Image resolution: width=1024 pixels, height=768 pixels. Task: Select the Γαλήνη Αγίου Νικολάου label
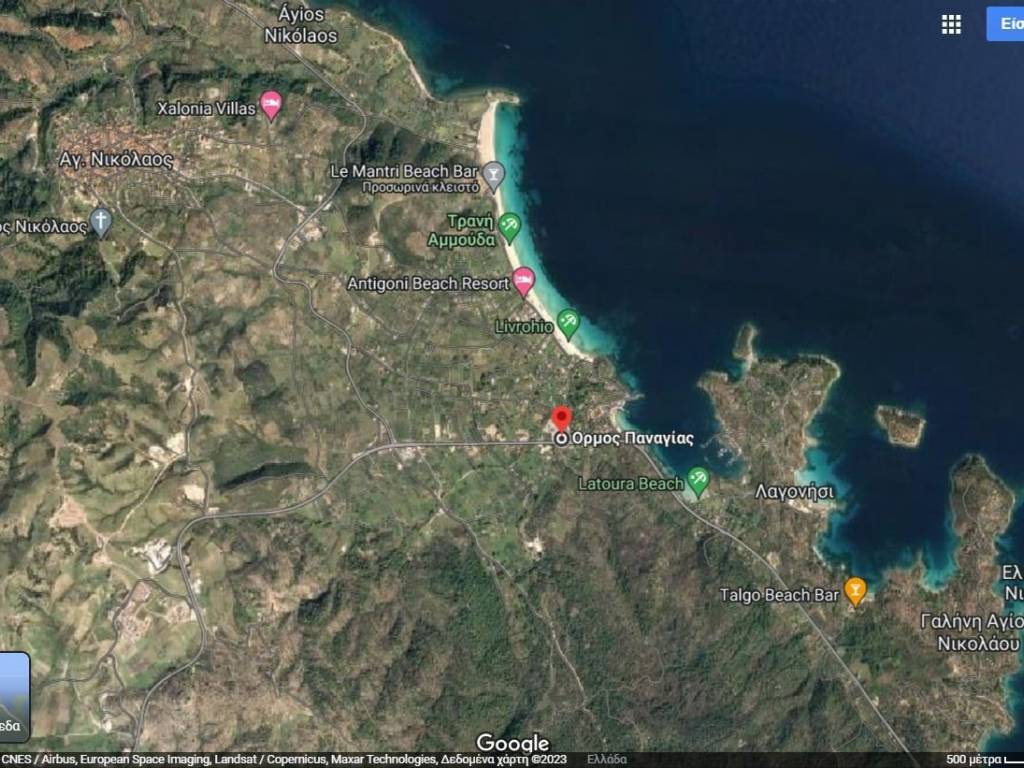point(970,632)
